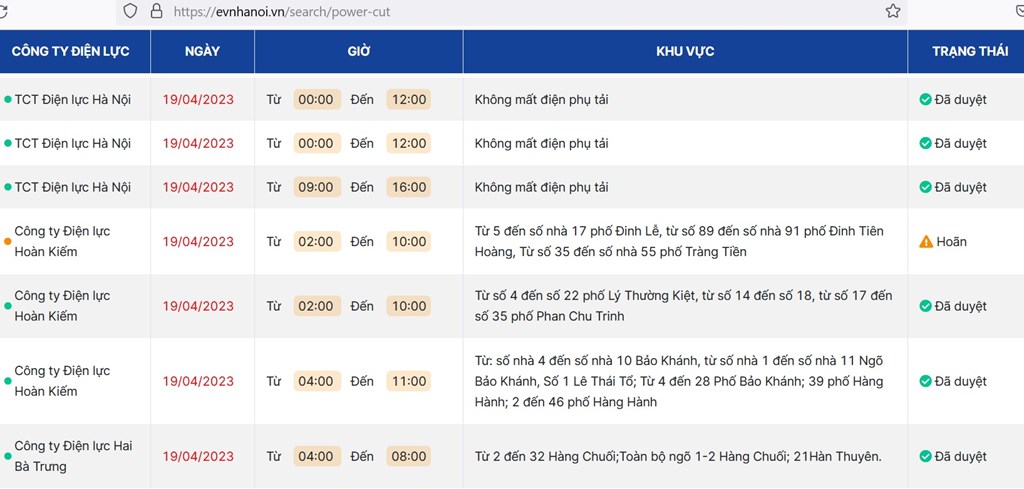Select the NGÀY column header
The image size is (1024, 489).
click(x=202, y=52)
